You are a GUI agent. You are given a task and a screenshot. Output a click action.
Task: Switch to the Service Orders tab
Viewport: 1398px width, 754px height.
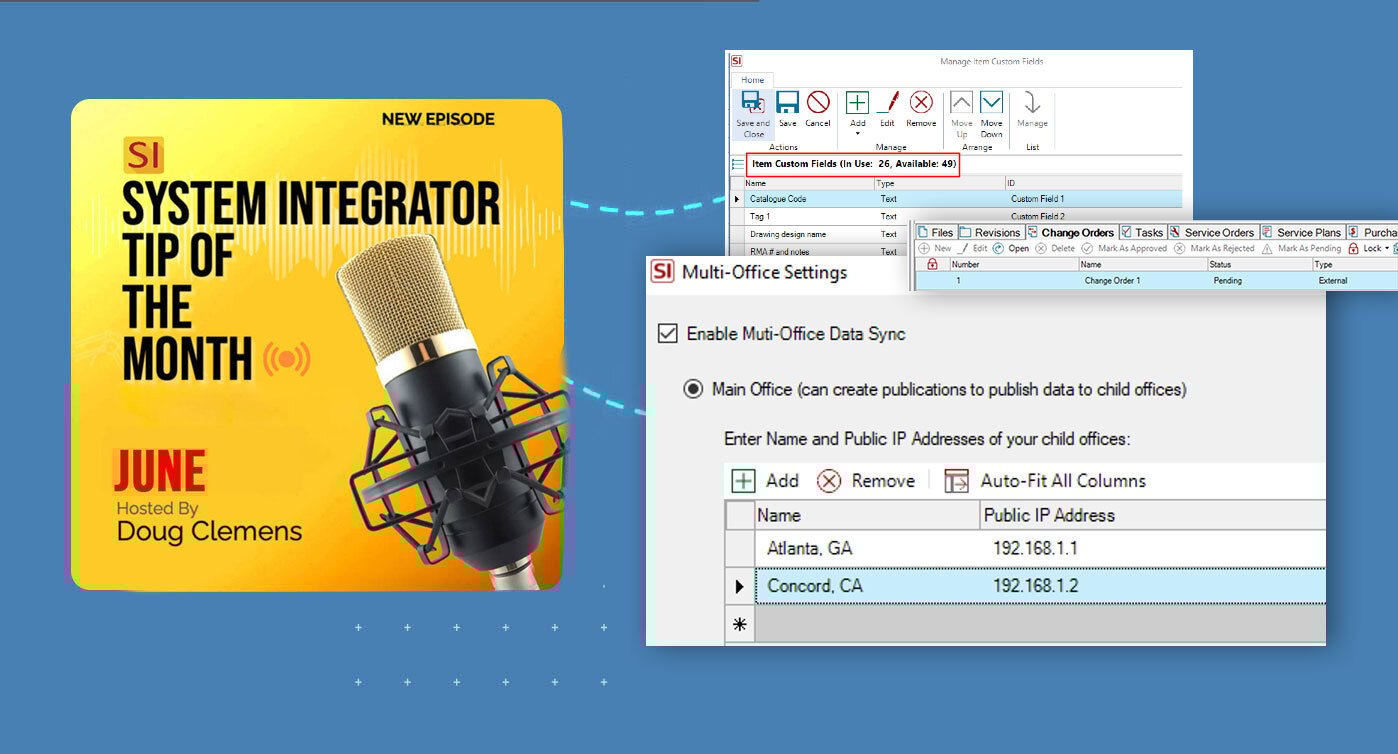click(x=1212, y=232)
